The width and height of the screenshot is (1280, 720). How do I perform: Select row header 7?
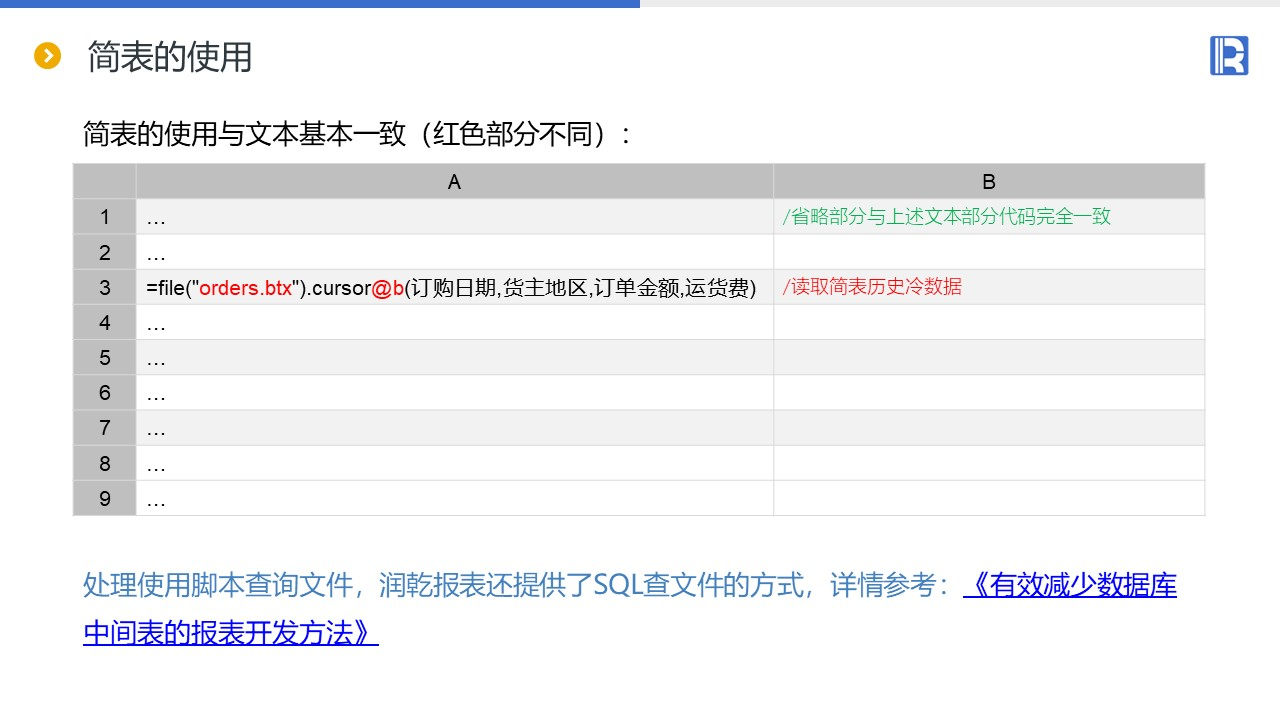click(x=104, y=428)
